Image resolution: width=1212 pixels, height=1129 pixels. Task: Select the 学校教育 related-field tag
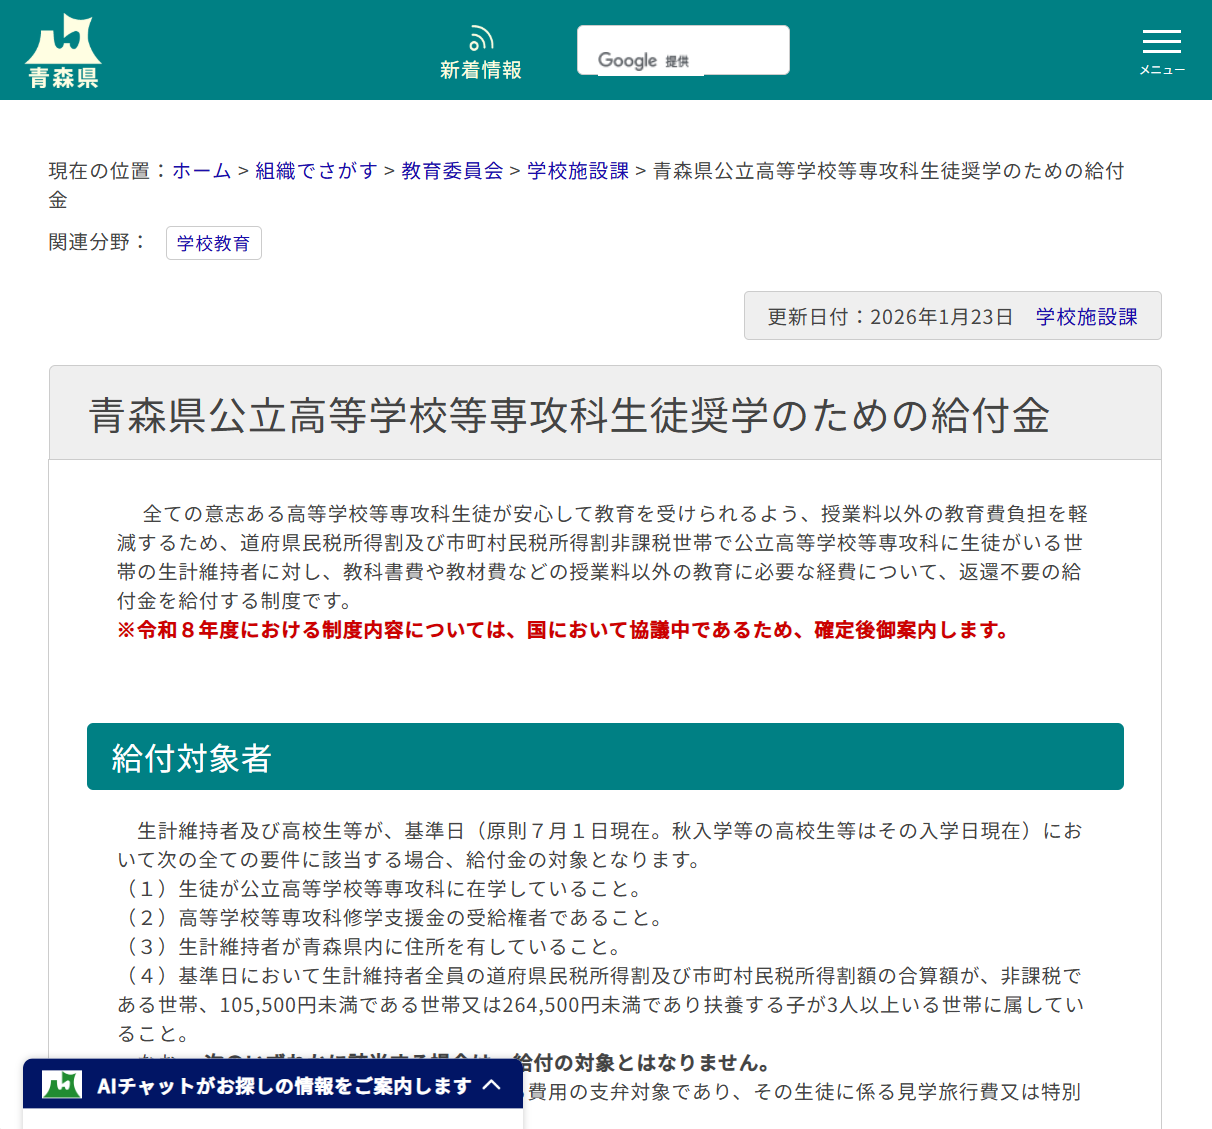pos(213,243)
